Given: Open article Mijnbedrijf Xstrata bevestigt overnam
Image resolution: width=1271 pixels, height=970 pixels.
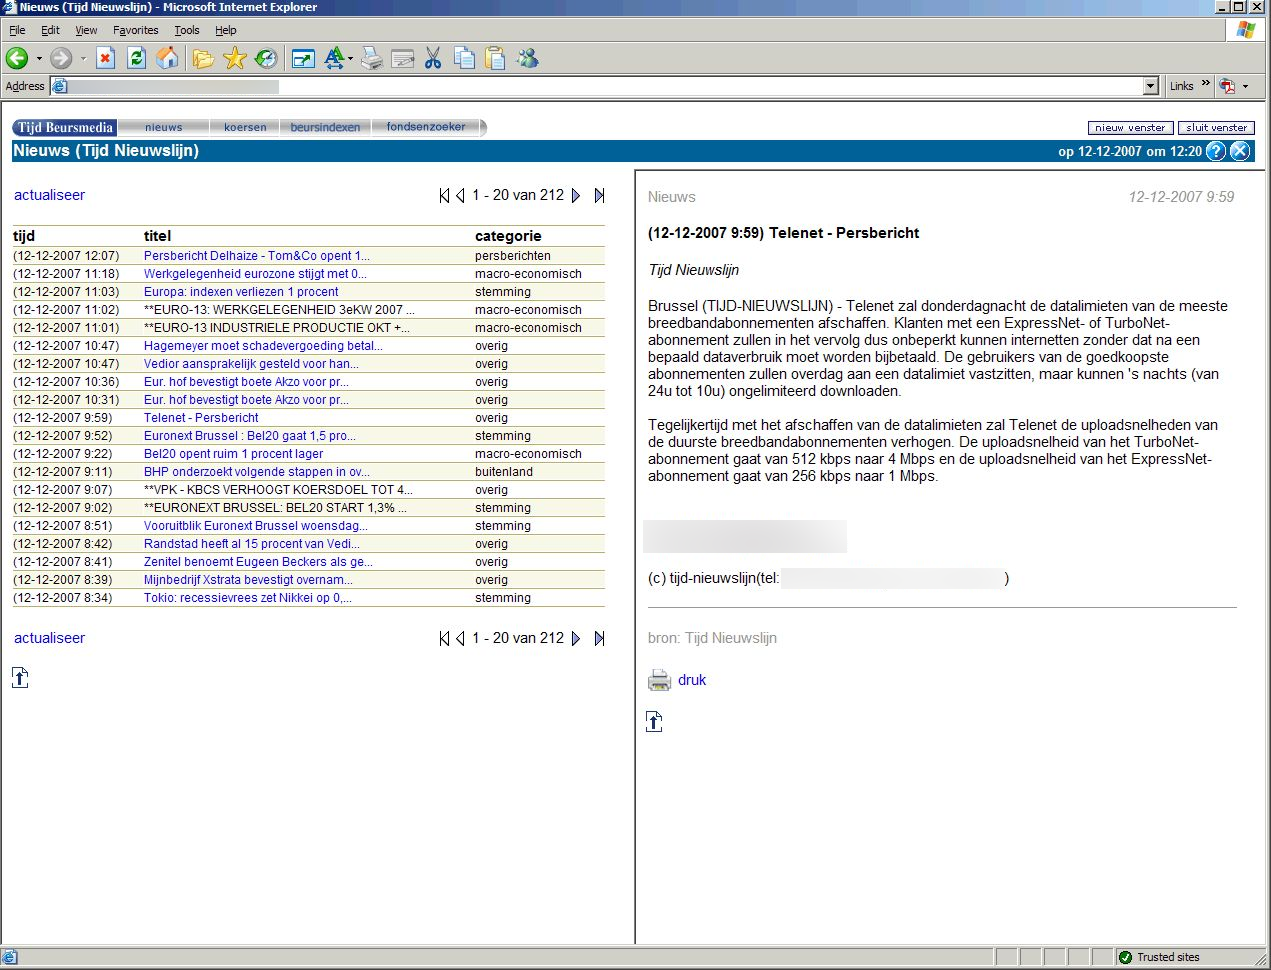Looking at the screenshot, I should (x=248, y=580).
